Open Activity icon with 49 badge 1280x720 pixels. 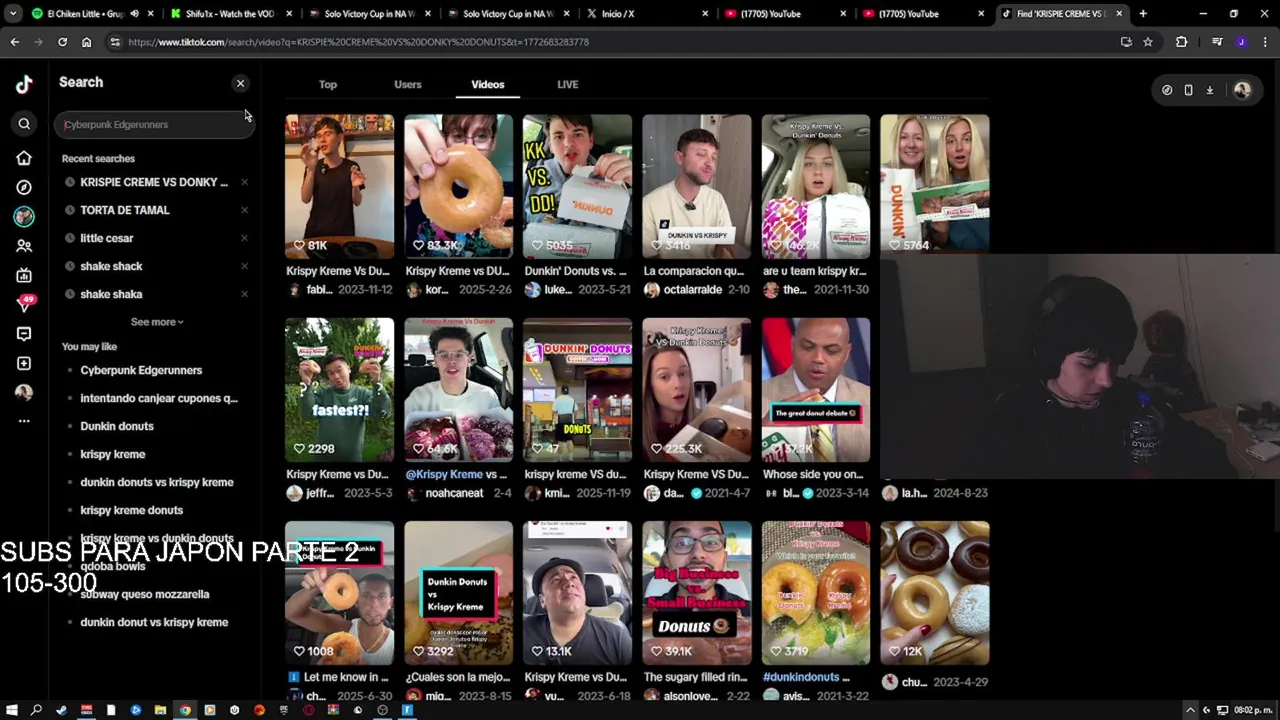click(x=25, y=304)
